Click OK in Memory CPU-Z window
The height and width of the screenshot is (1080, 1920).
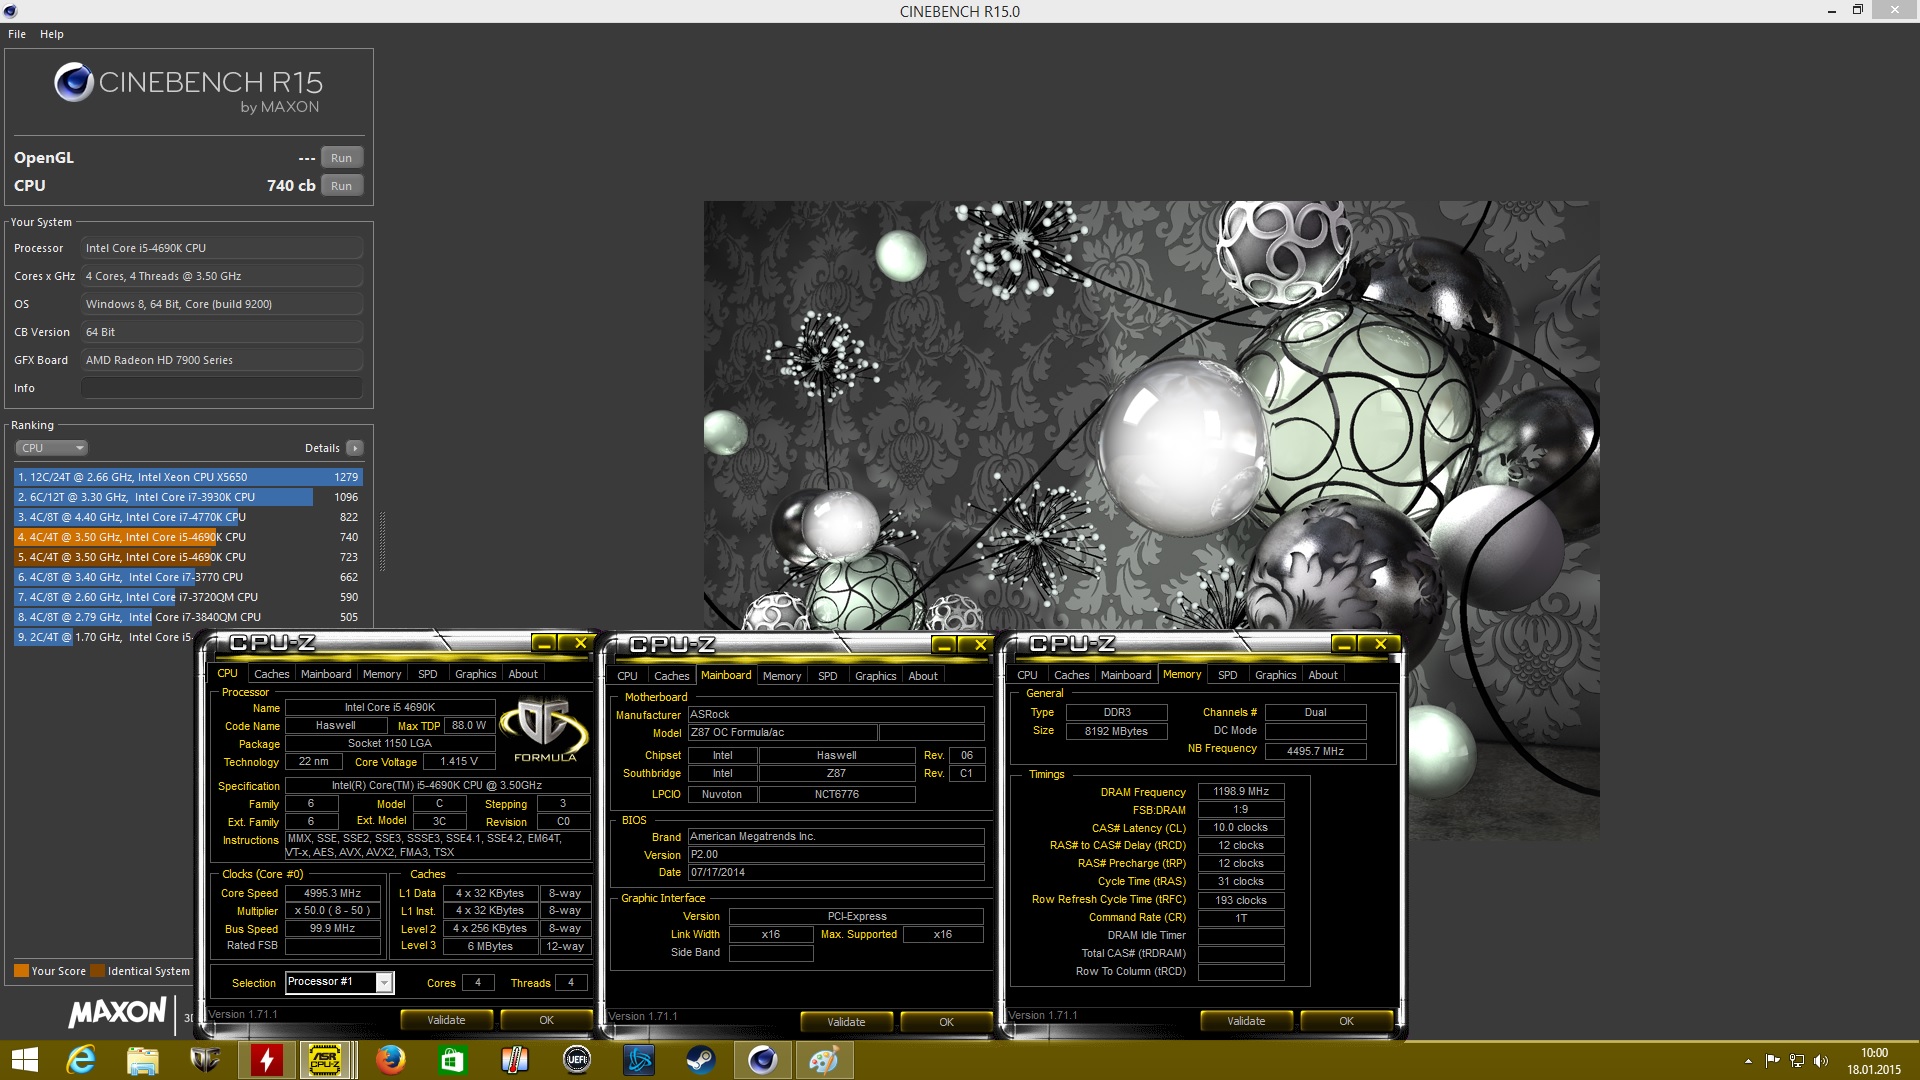(x=1346, y=1021)
